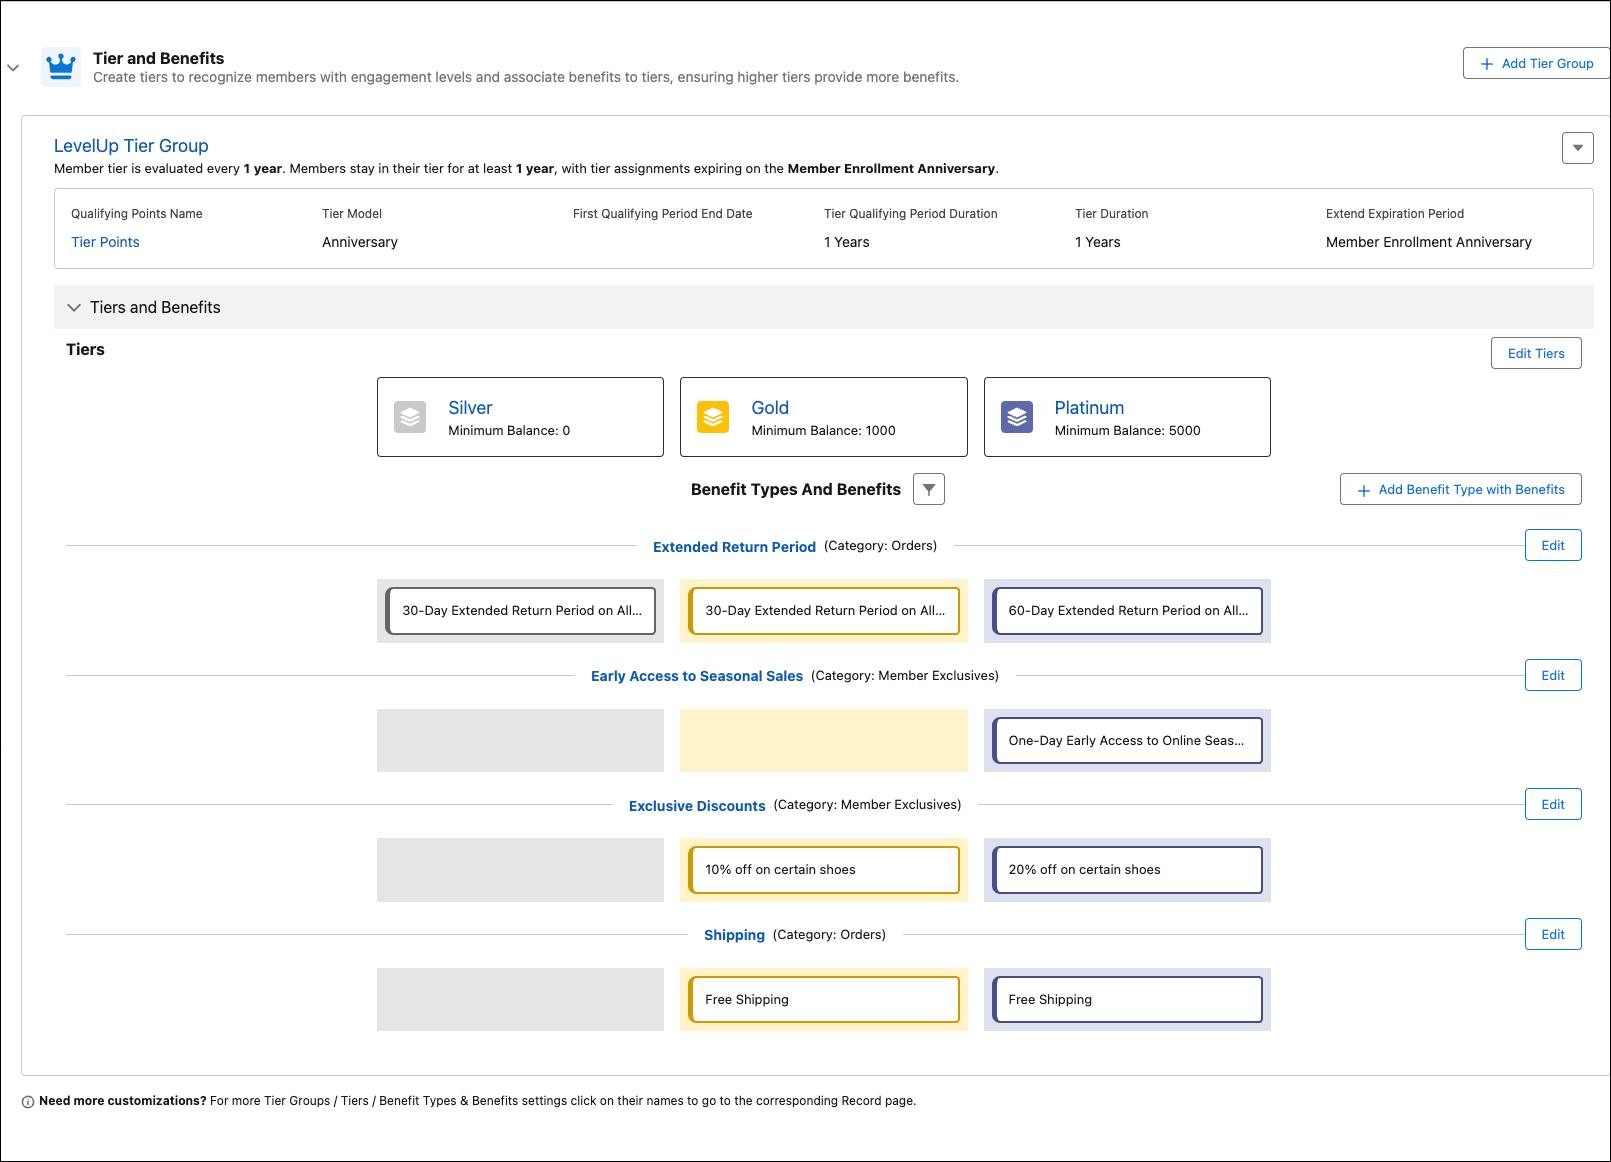Collapse the Tier and Benefits section chevron
The width and height of the screenshot is (1611, 1162).
[x=13, y=68]
